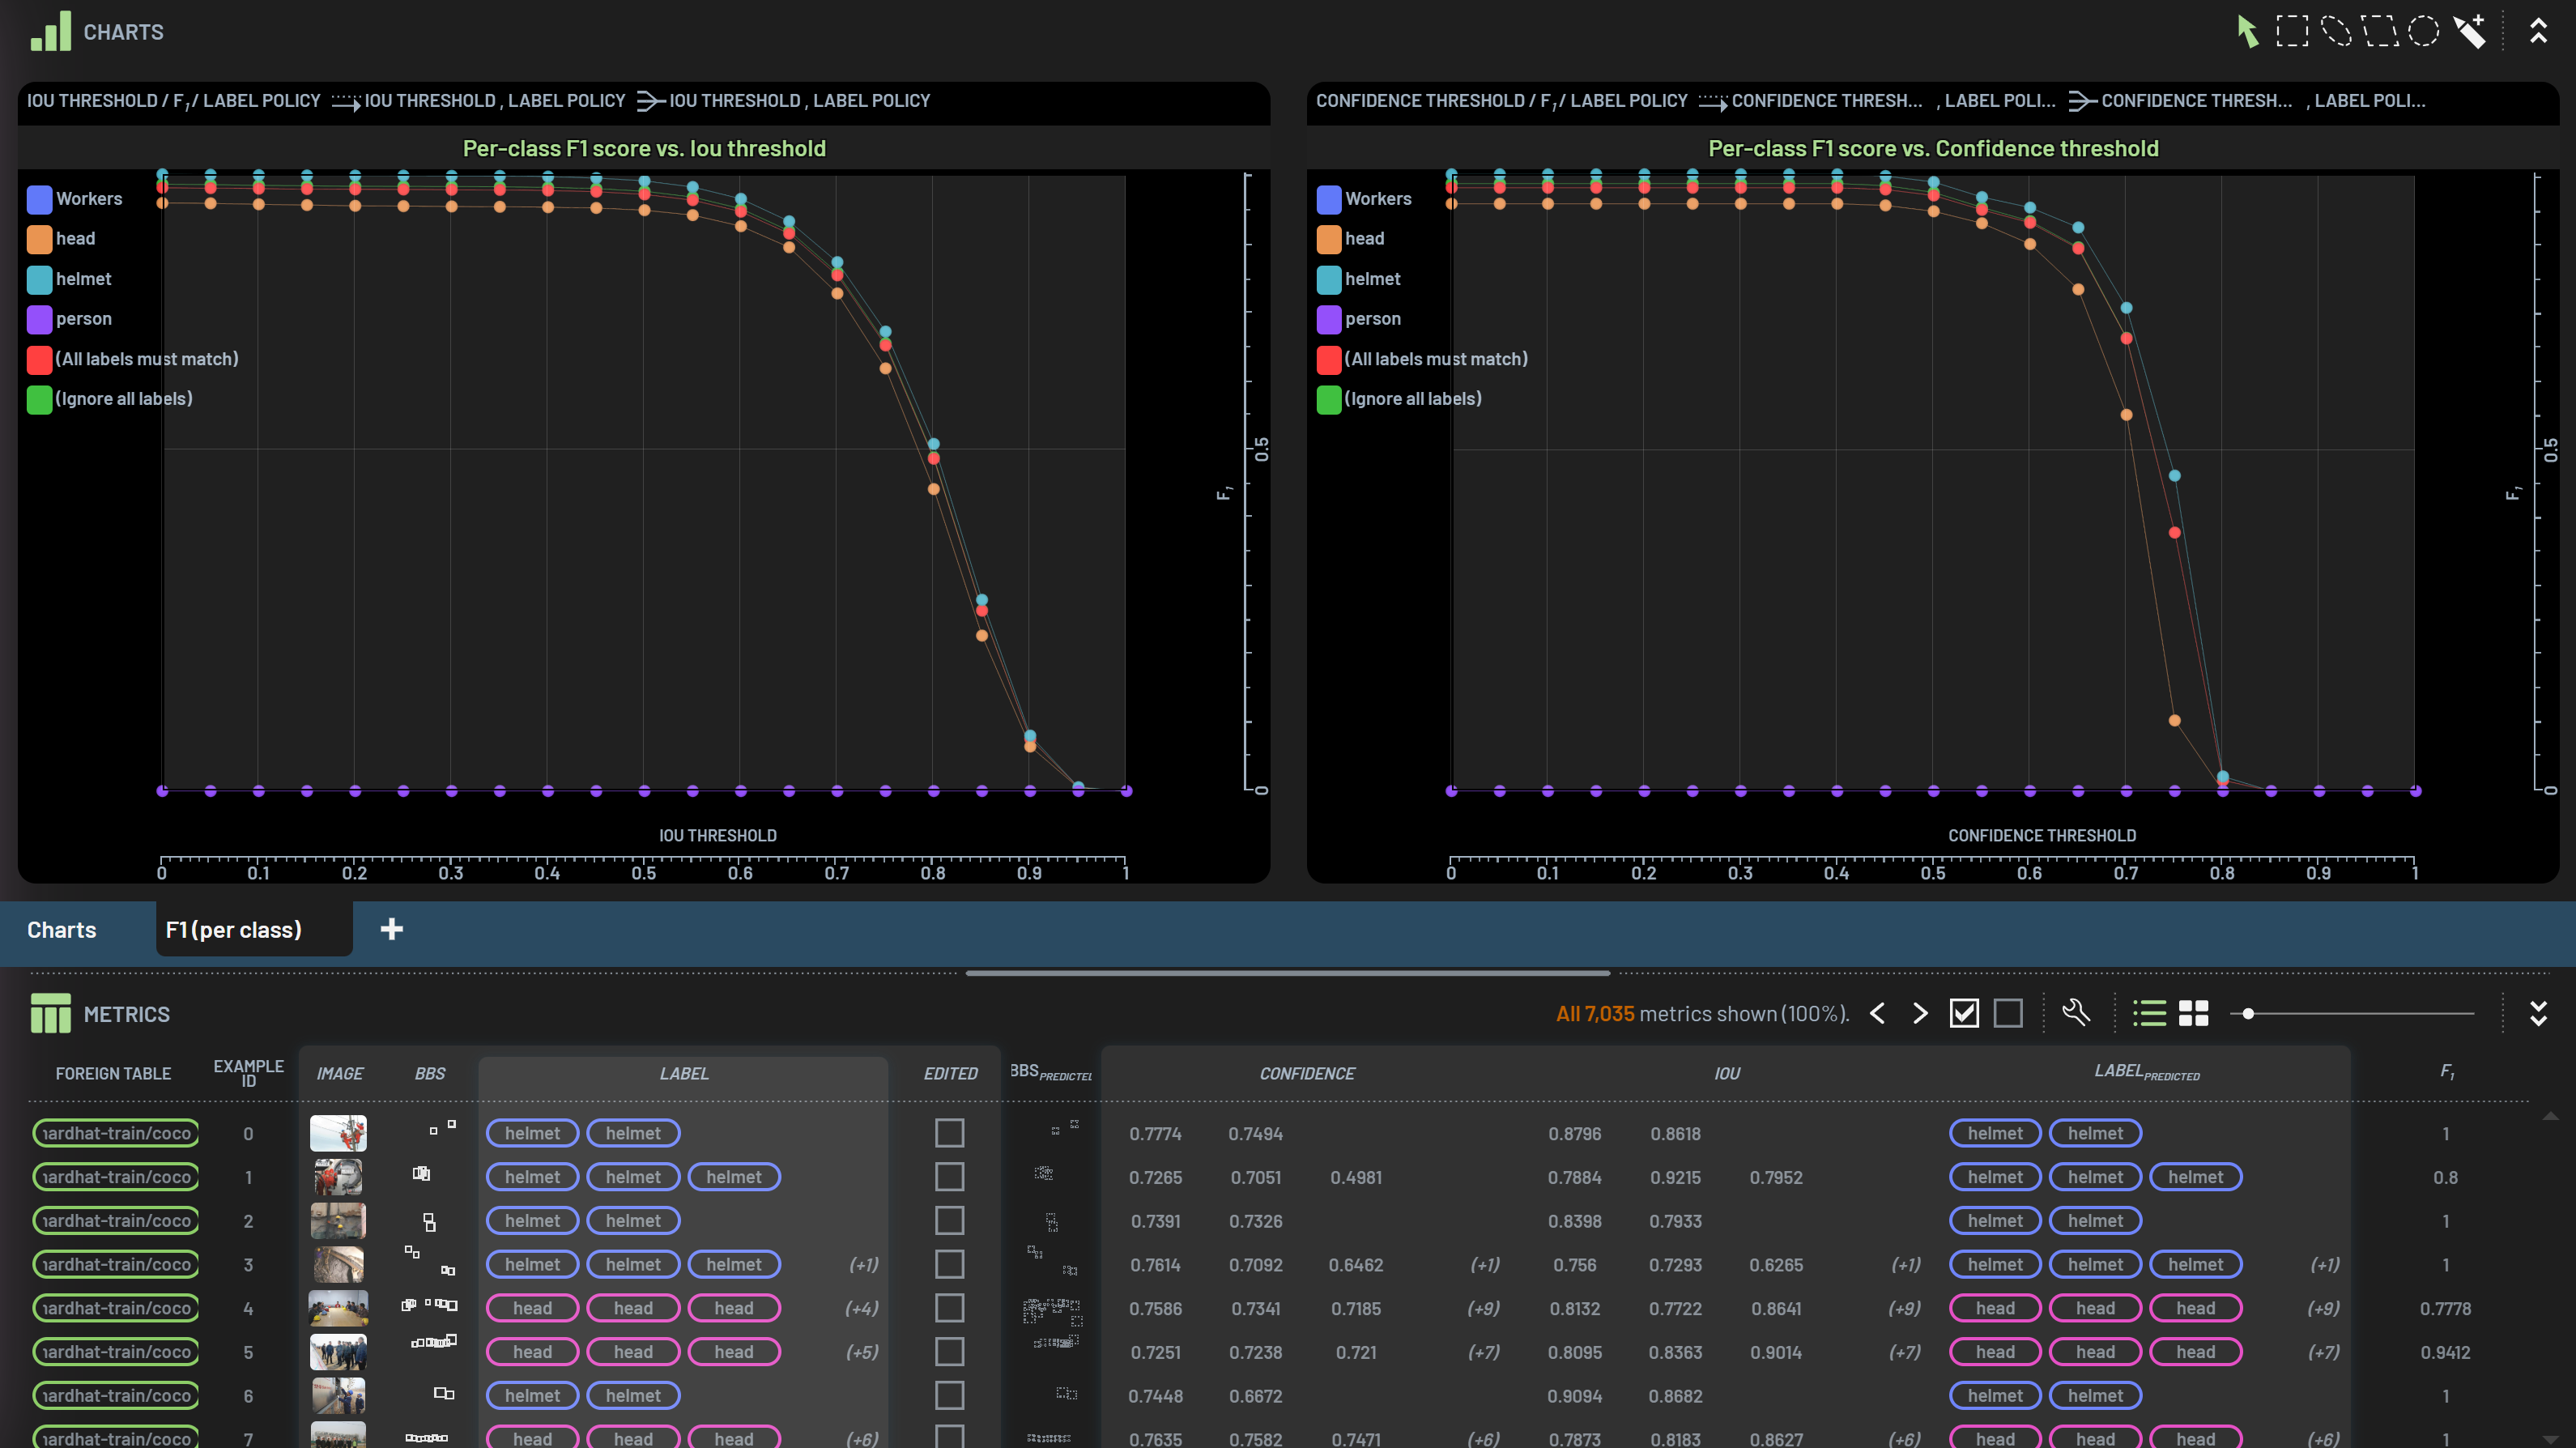The image size is (2576, 1448).
Task: Click the checked select-all box in Metrics
Action: (1964, 1013)
